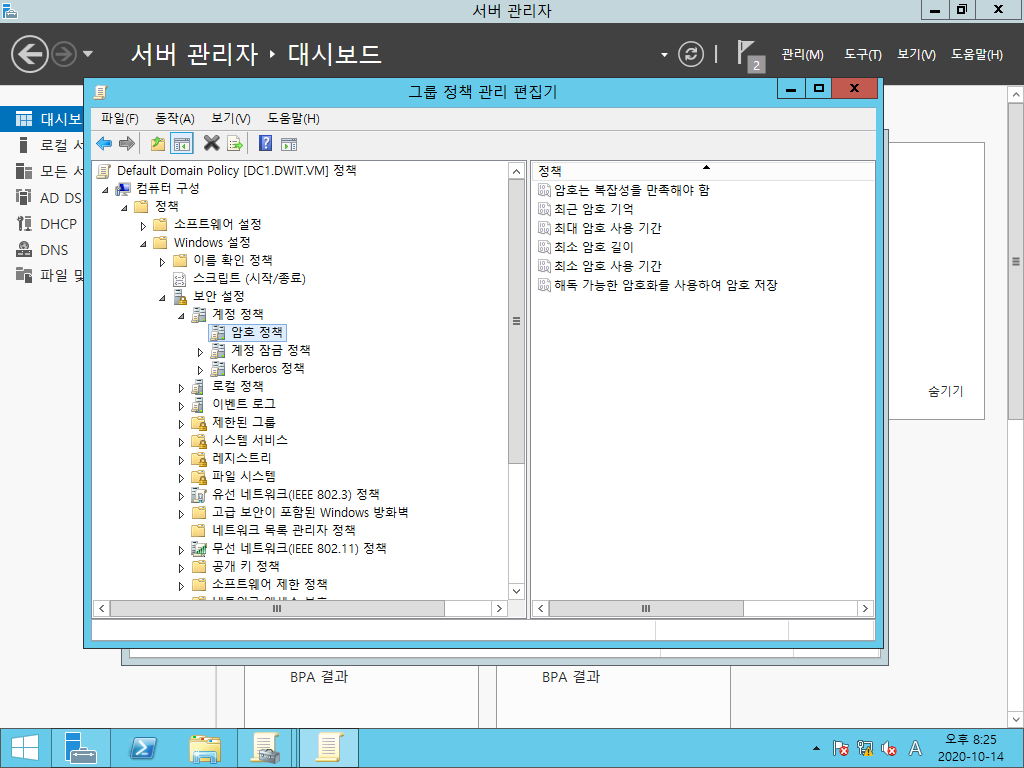Select the 최소 암호 사용 기간 policy
The image size is (1024, 768).
point(607,266)
